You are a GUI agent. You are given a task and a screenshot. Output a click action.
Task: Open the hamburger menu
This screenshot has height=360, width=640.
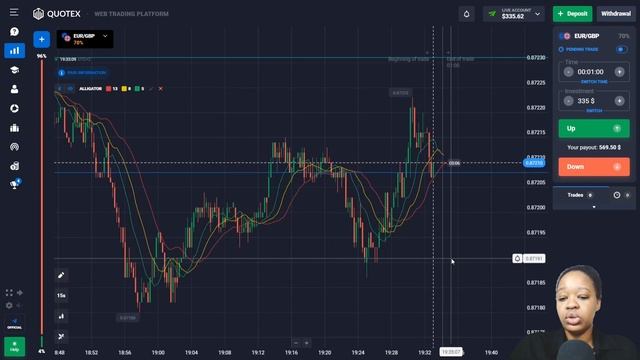pos(14,12)
